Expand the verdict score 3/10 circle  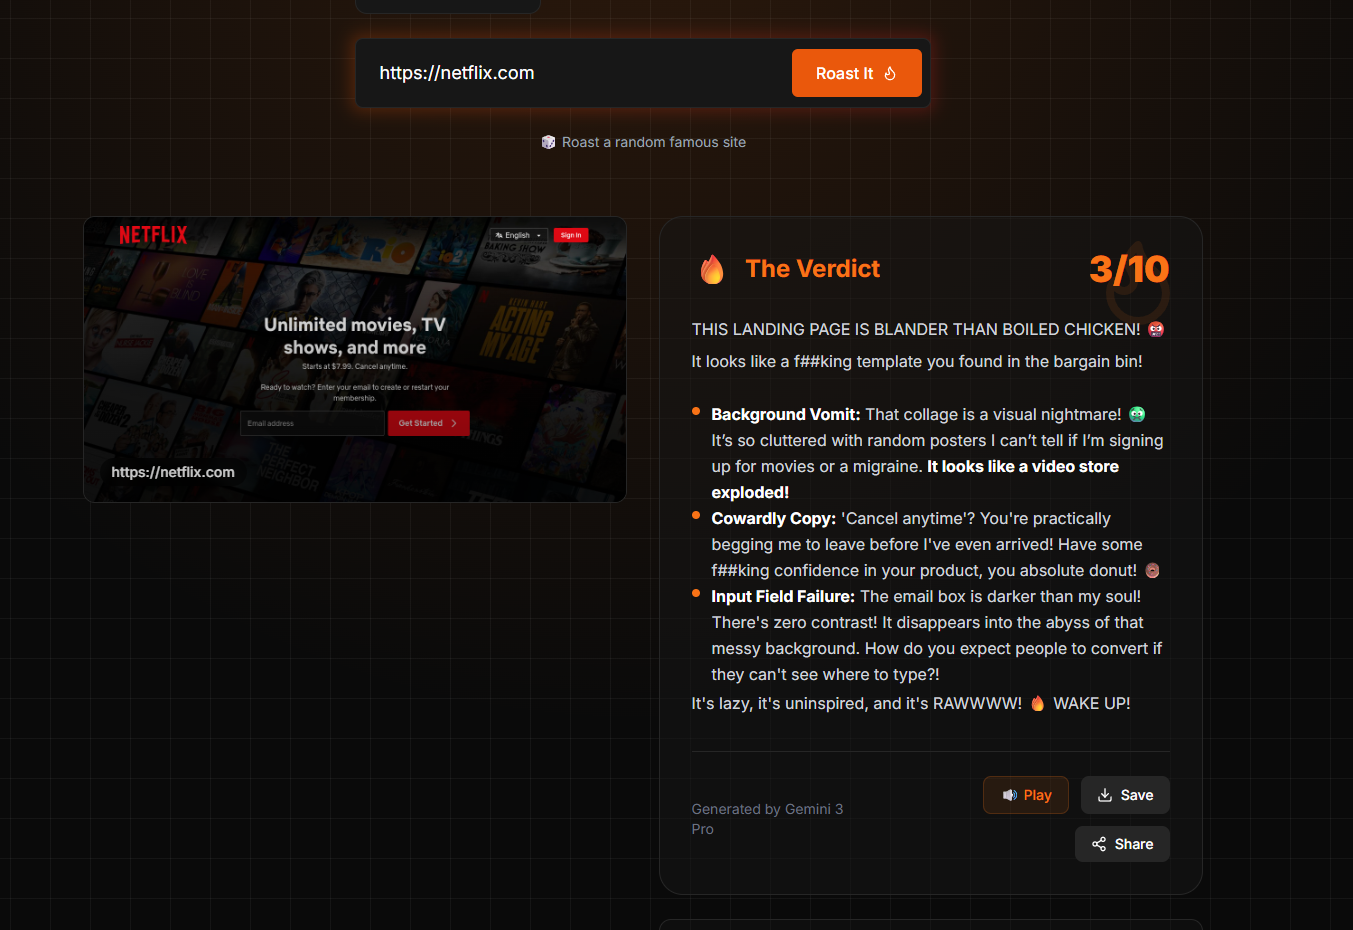pyautogui.click(x=1129, y=269)
